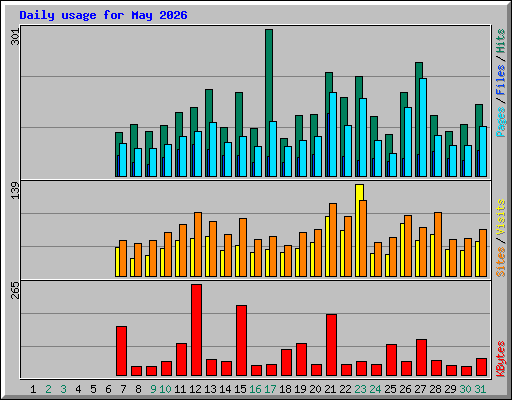The width and height of the screenshot is (512, 400).
Task: Click day label 28 on the x-axis
Action: 435,389
